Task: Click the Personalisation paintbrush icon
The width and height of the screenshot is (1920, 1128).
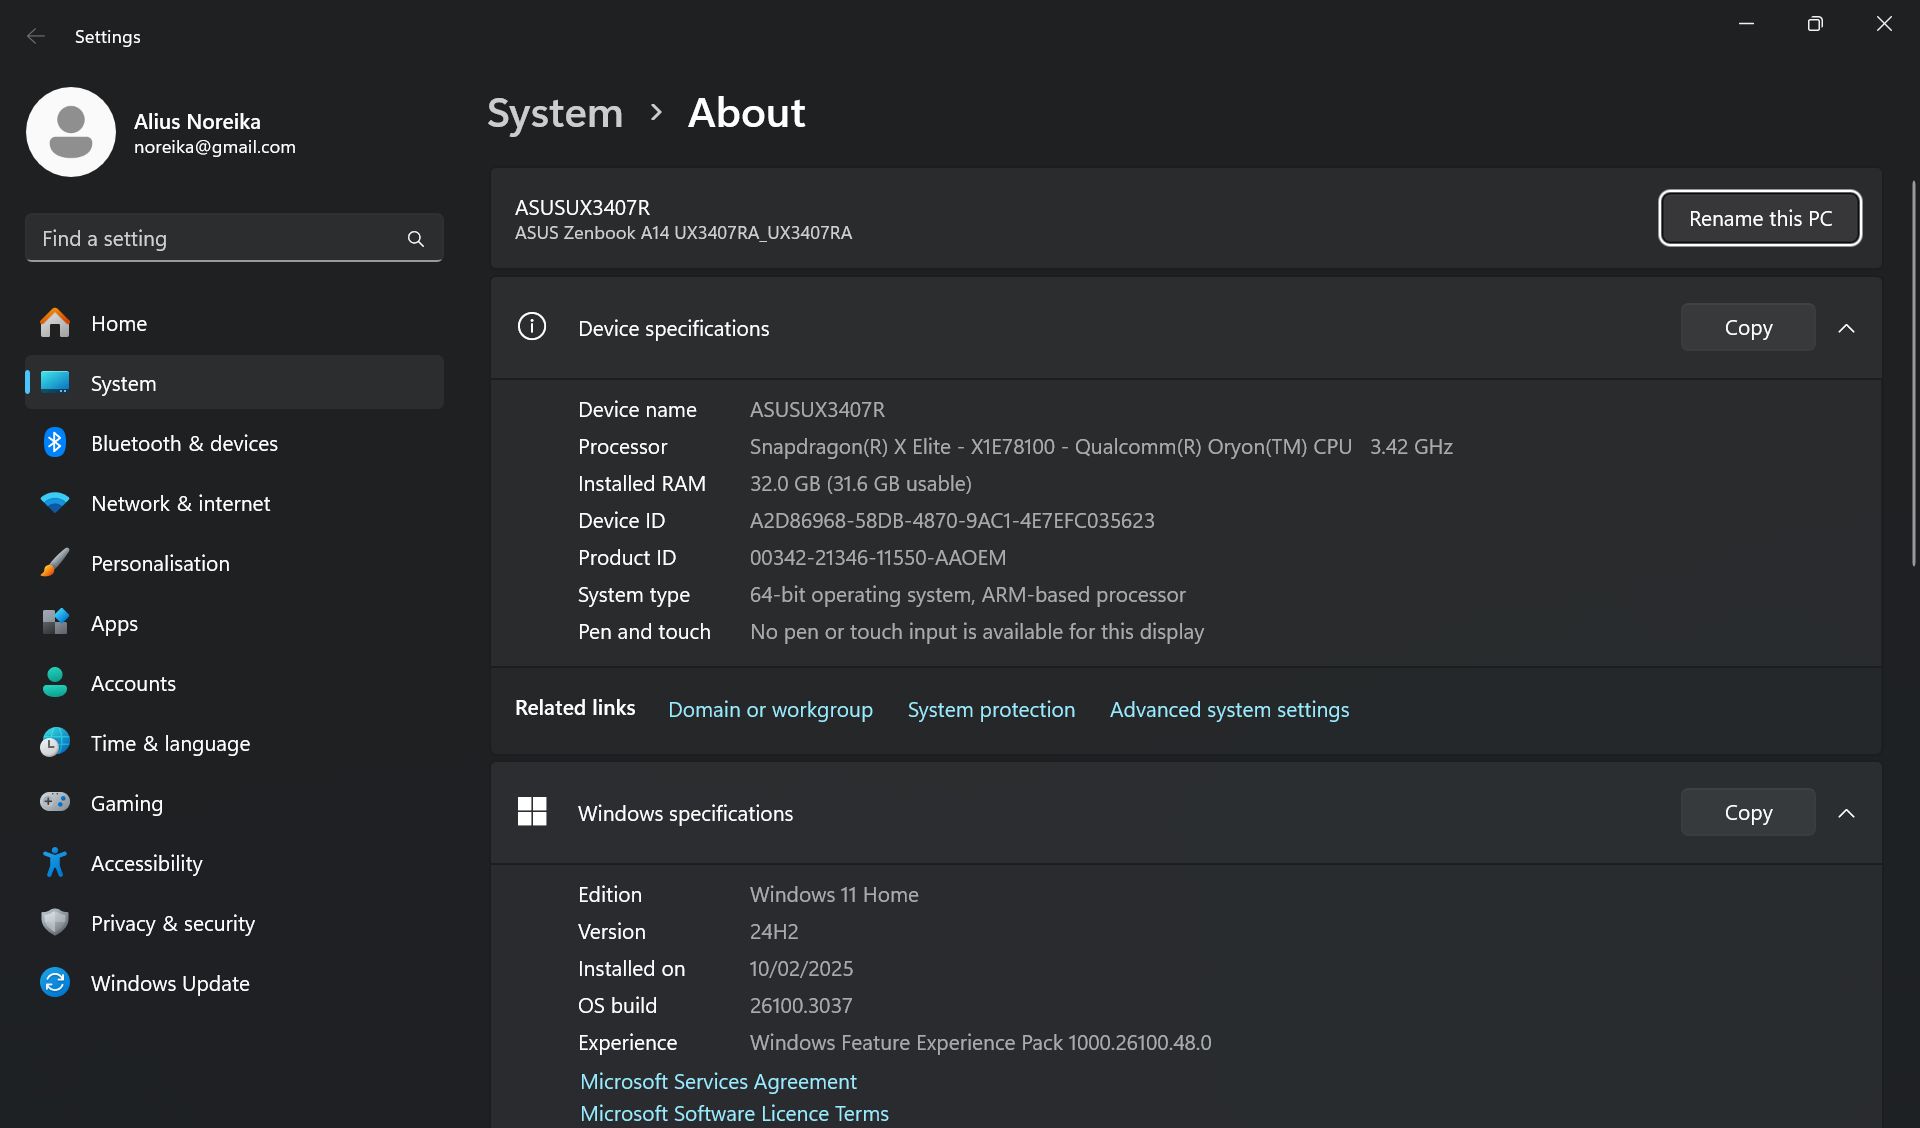Action: tap(55, 563)
